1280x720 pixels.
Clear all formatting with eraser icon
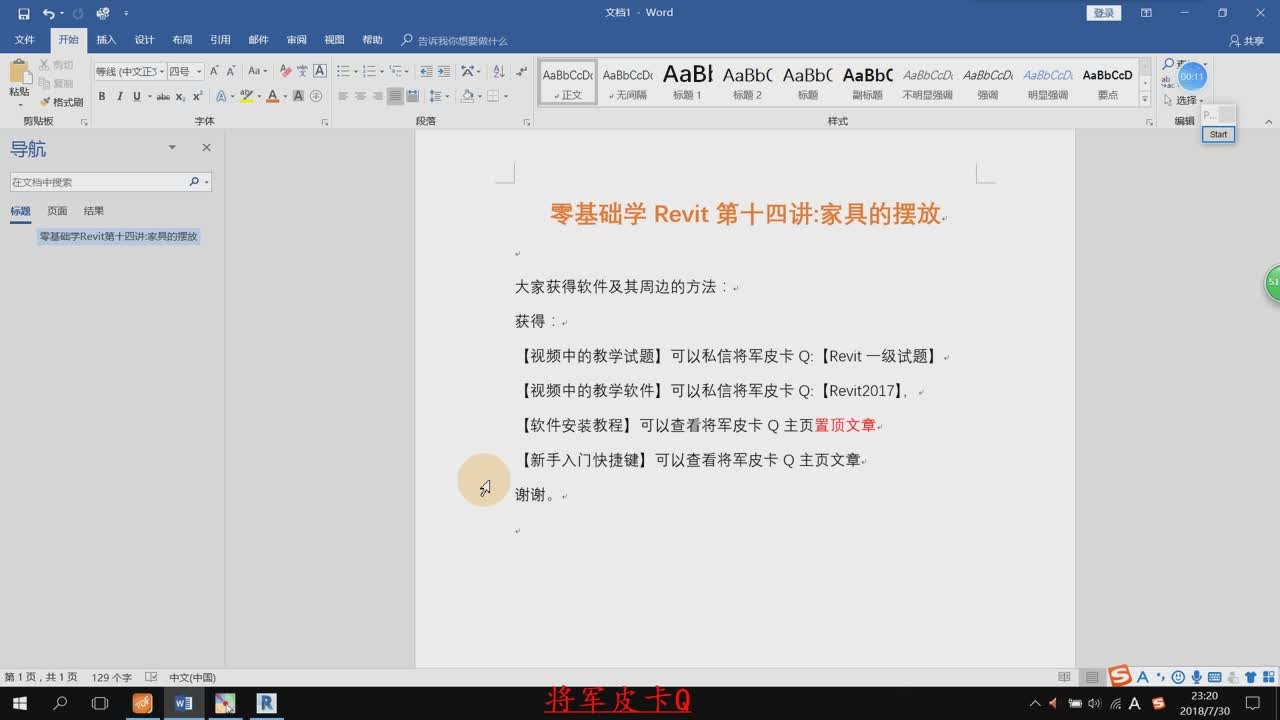(285, 71)
